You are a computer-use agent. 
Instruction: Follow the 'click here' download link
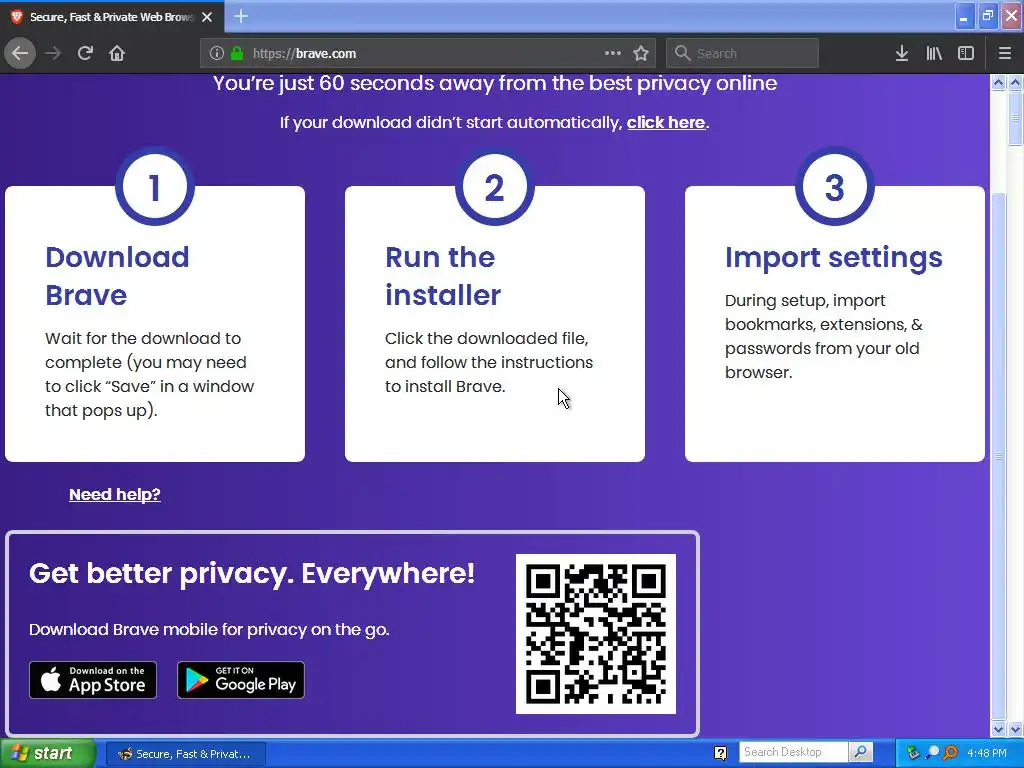(666, 122)
